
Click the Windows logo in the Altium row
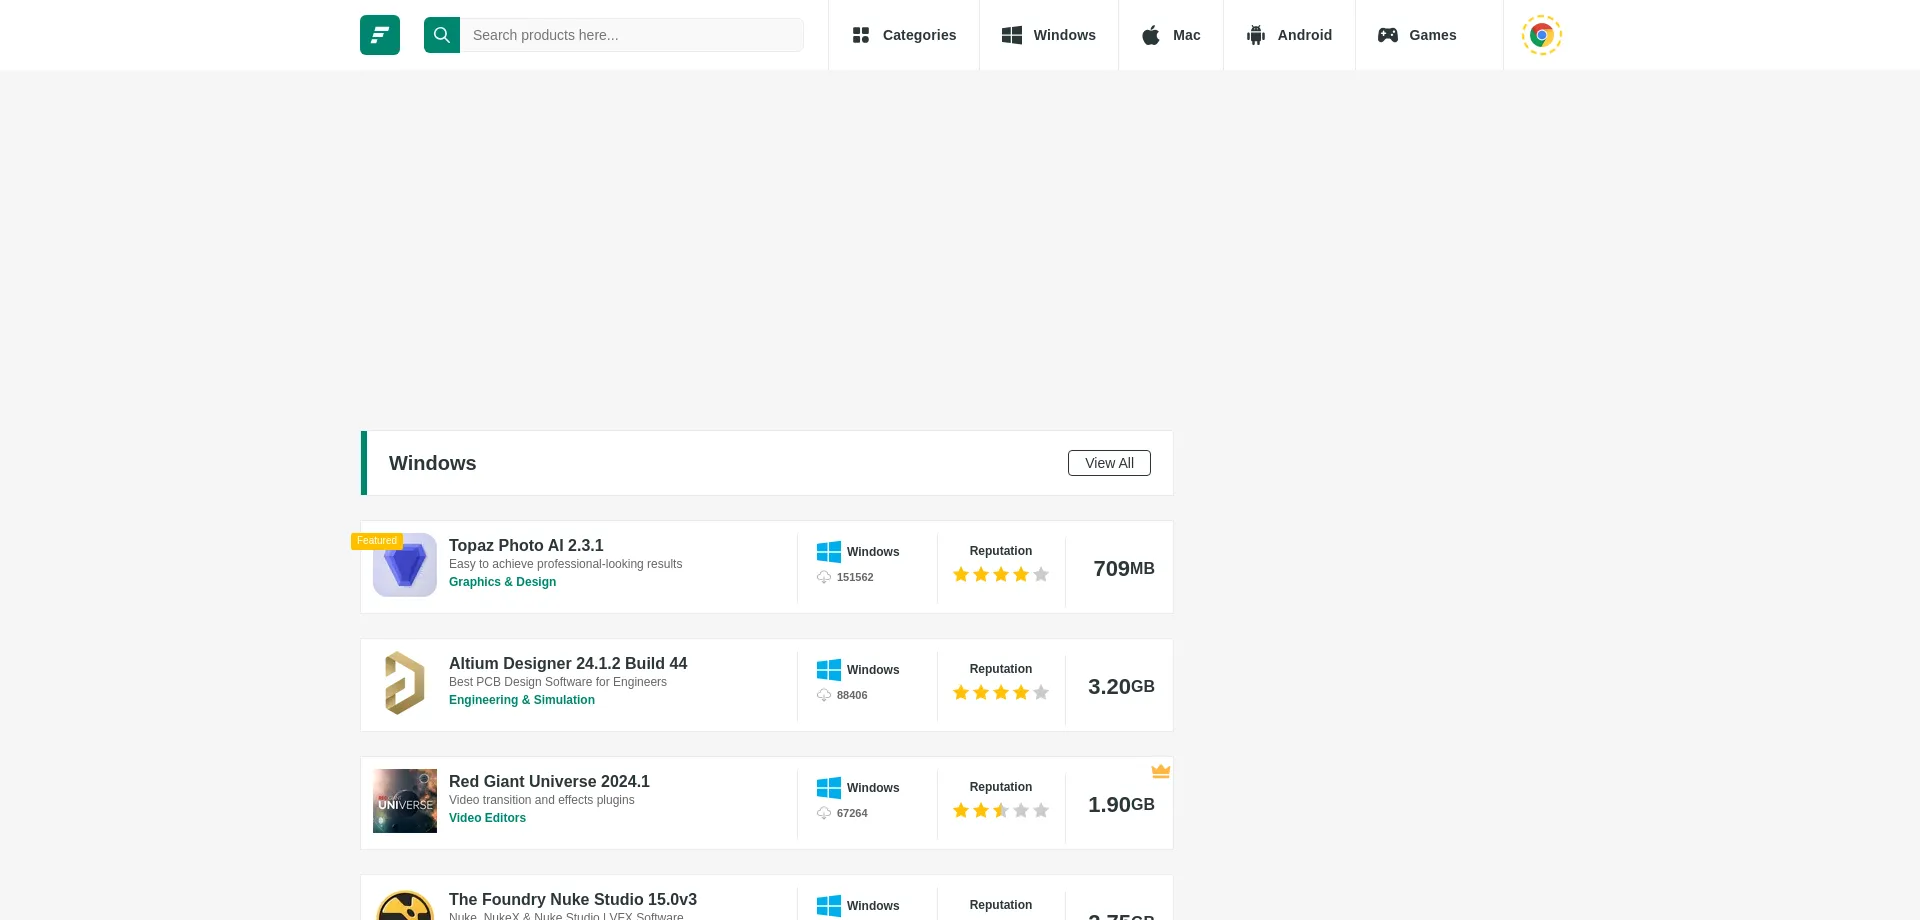(x=829, y=670)
